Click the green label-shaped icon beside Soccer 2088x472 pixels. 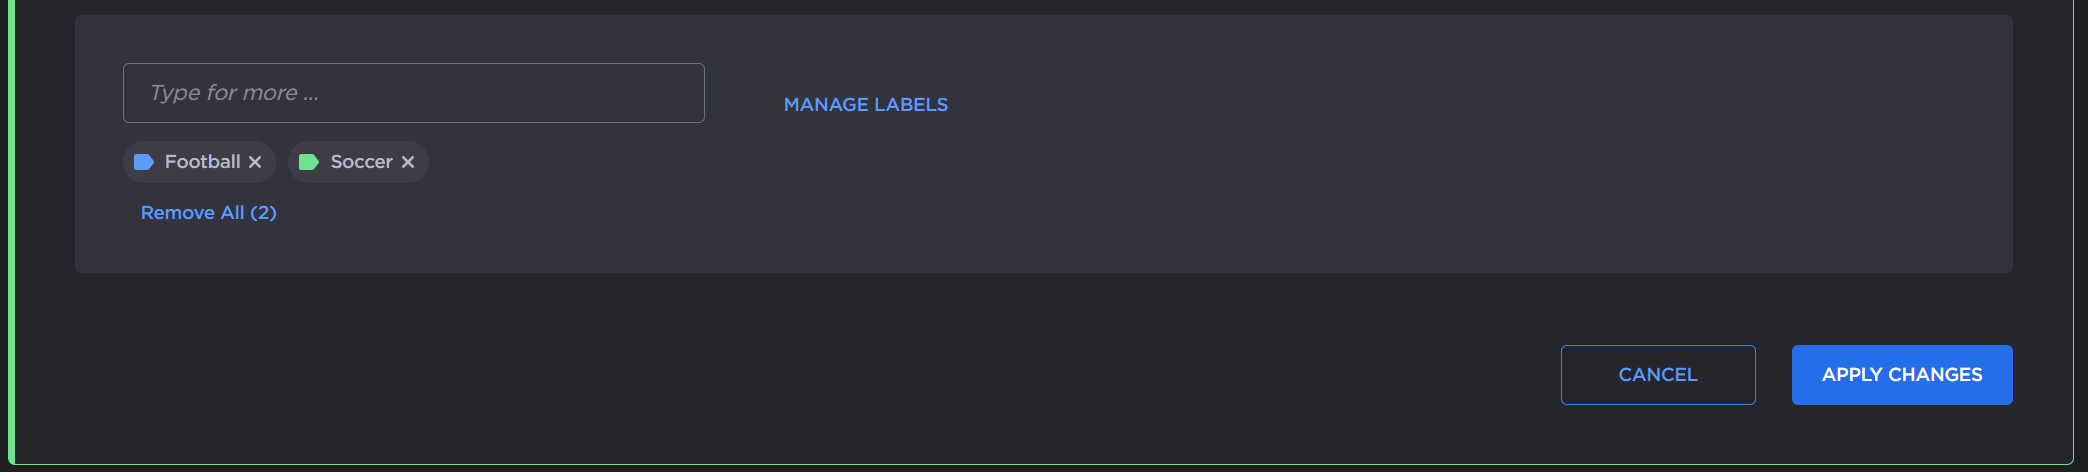[309, 162]
